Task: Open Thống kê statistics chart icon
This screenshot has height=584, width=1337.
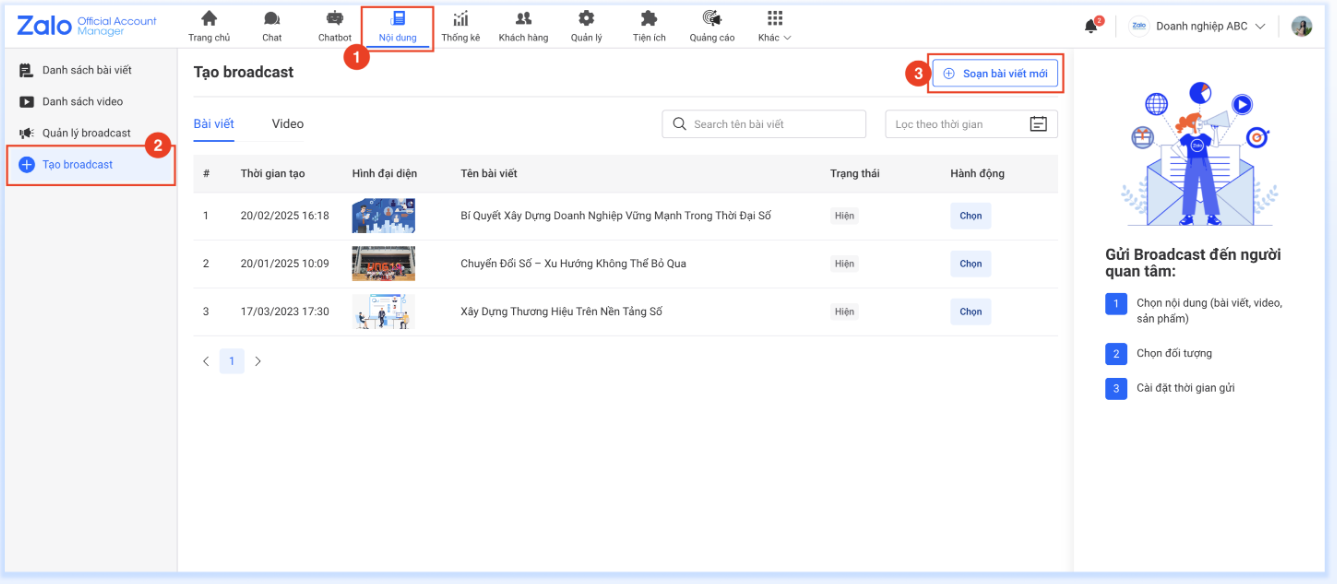Action: (461, 19)
